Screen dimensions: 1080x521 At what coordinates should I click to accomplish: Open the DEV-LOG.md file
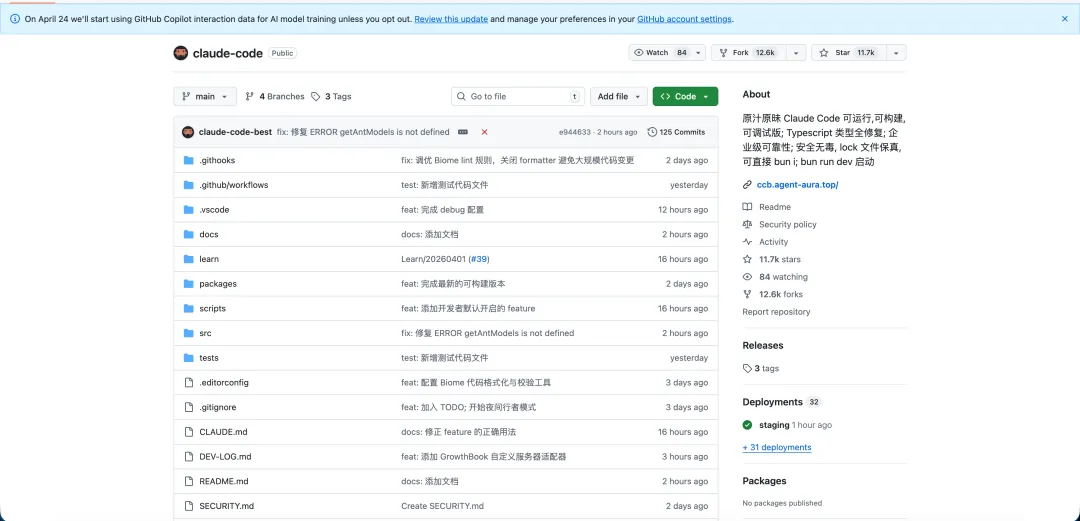(x=225, y=457)
